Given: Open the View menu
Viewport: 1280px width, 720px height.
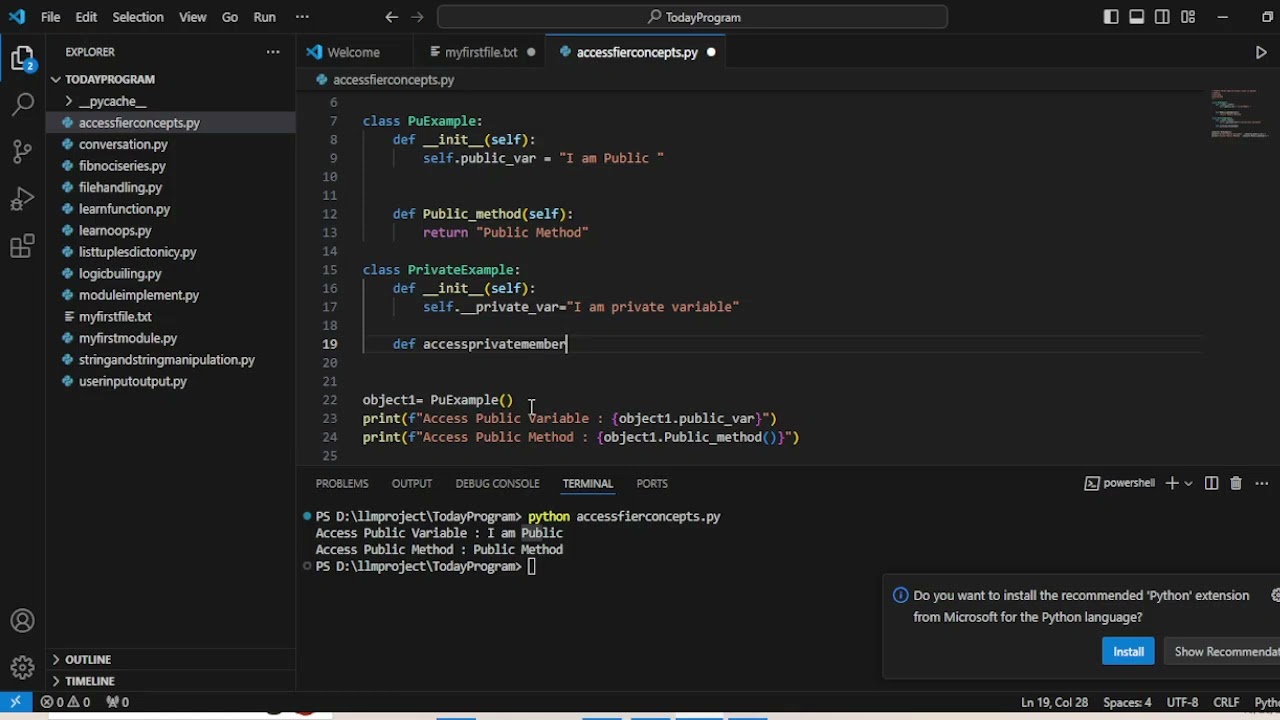Looking at the screenshot, I should 193,17.
